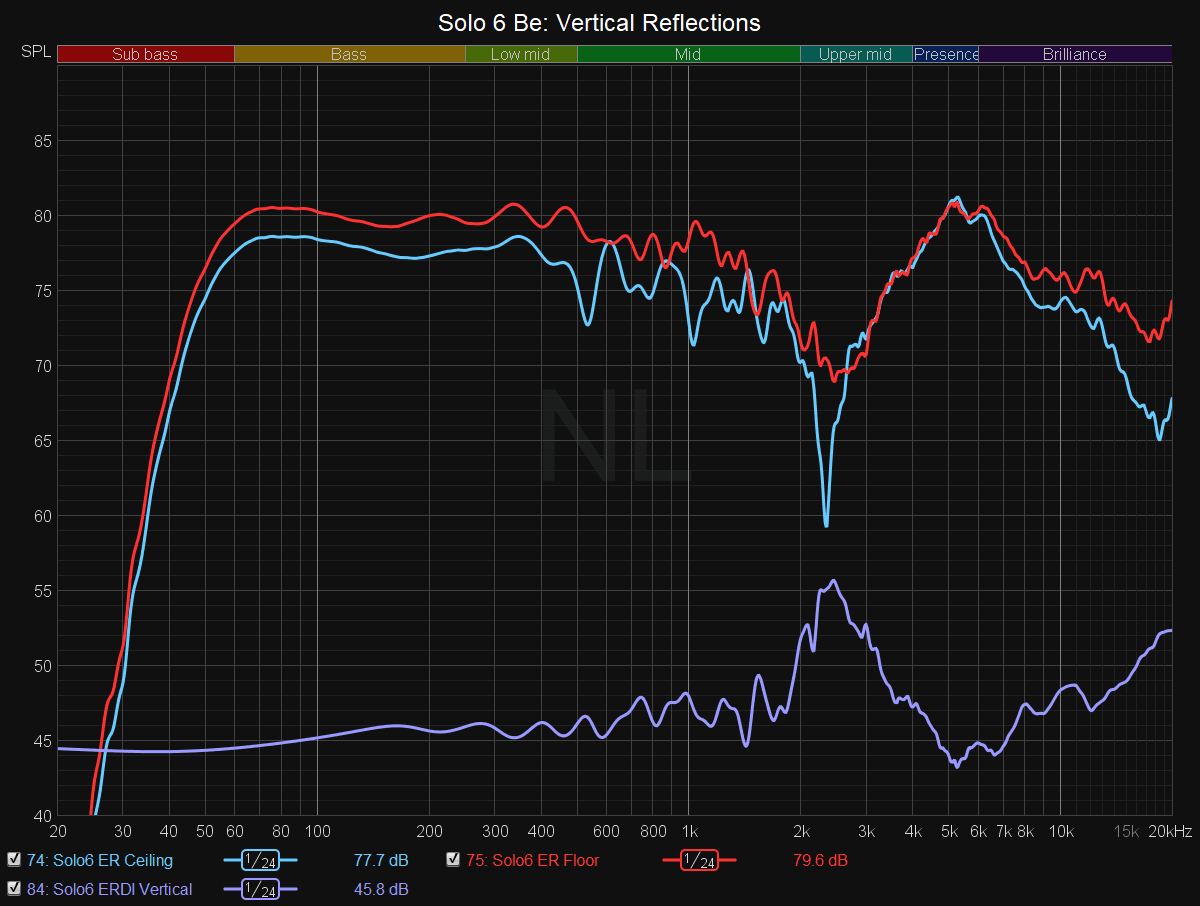Select the '84: Solo6 ERDI Vertical' legend label
The height and width of the screenshot is (906, 1200).
(110, 889)
